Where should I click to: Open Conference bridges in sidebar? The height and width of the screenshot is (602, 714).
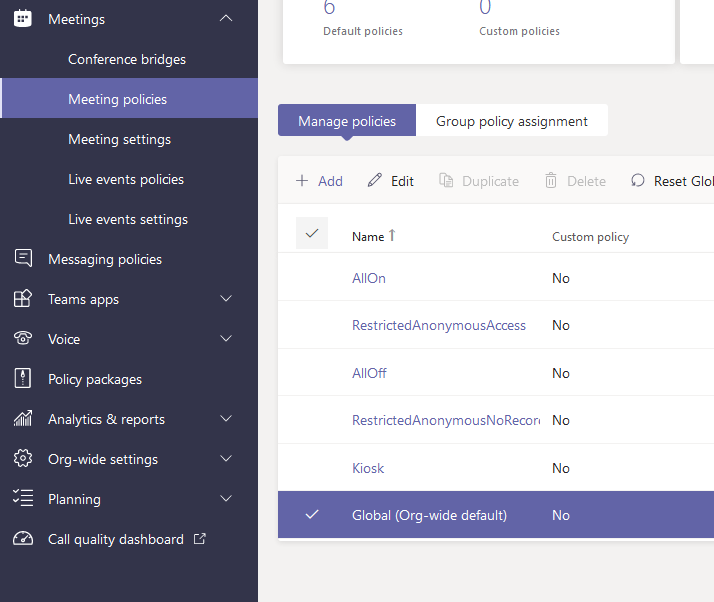(127, 59)
